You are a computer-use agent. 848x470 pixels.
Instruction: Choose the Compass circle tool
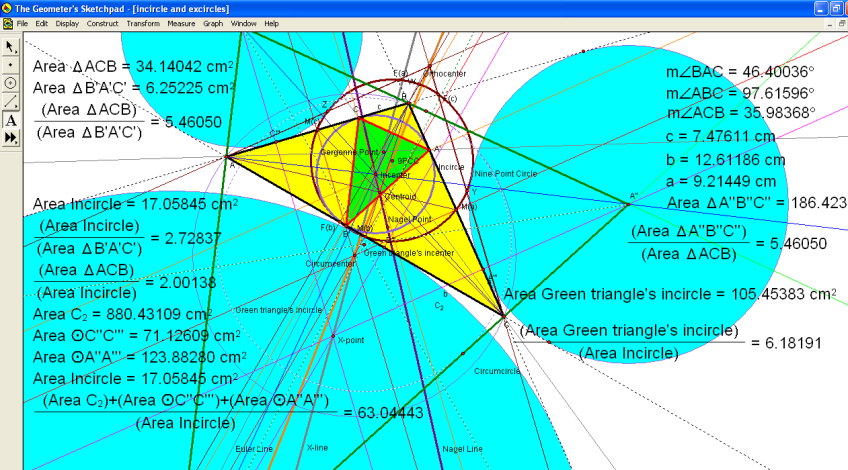coord(10,83)
